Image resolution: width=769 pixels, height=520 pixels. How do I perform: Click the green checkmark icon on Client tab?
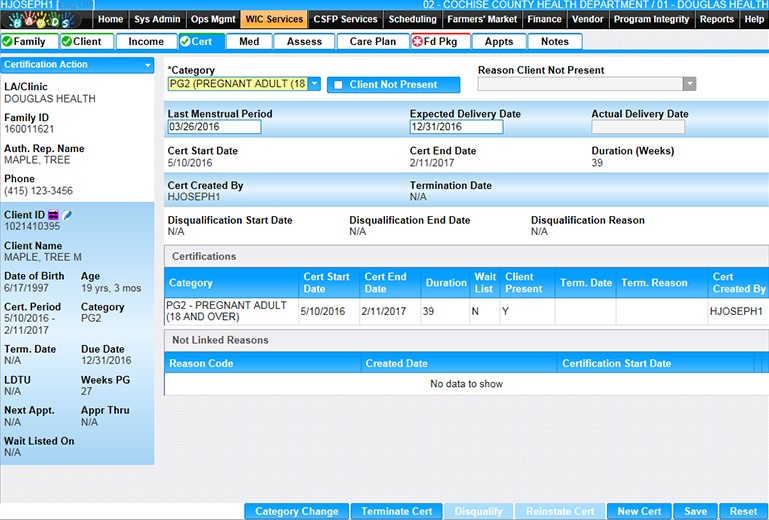coord(66,42)
